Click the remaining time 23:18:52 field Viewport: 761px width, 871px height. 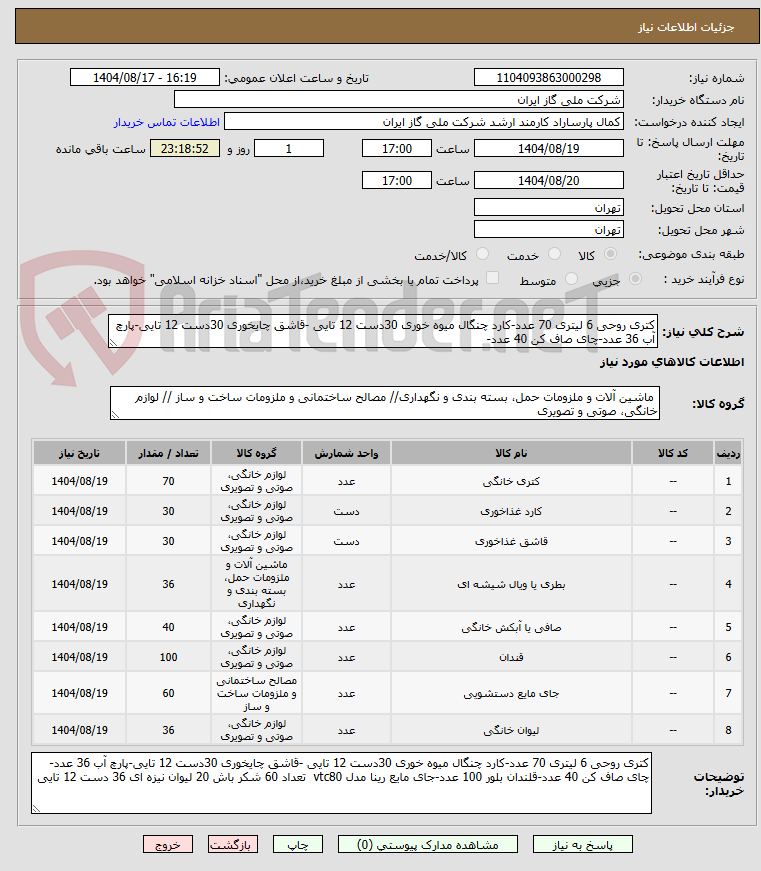[185, 148]
